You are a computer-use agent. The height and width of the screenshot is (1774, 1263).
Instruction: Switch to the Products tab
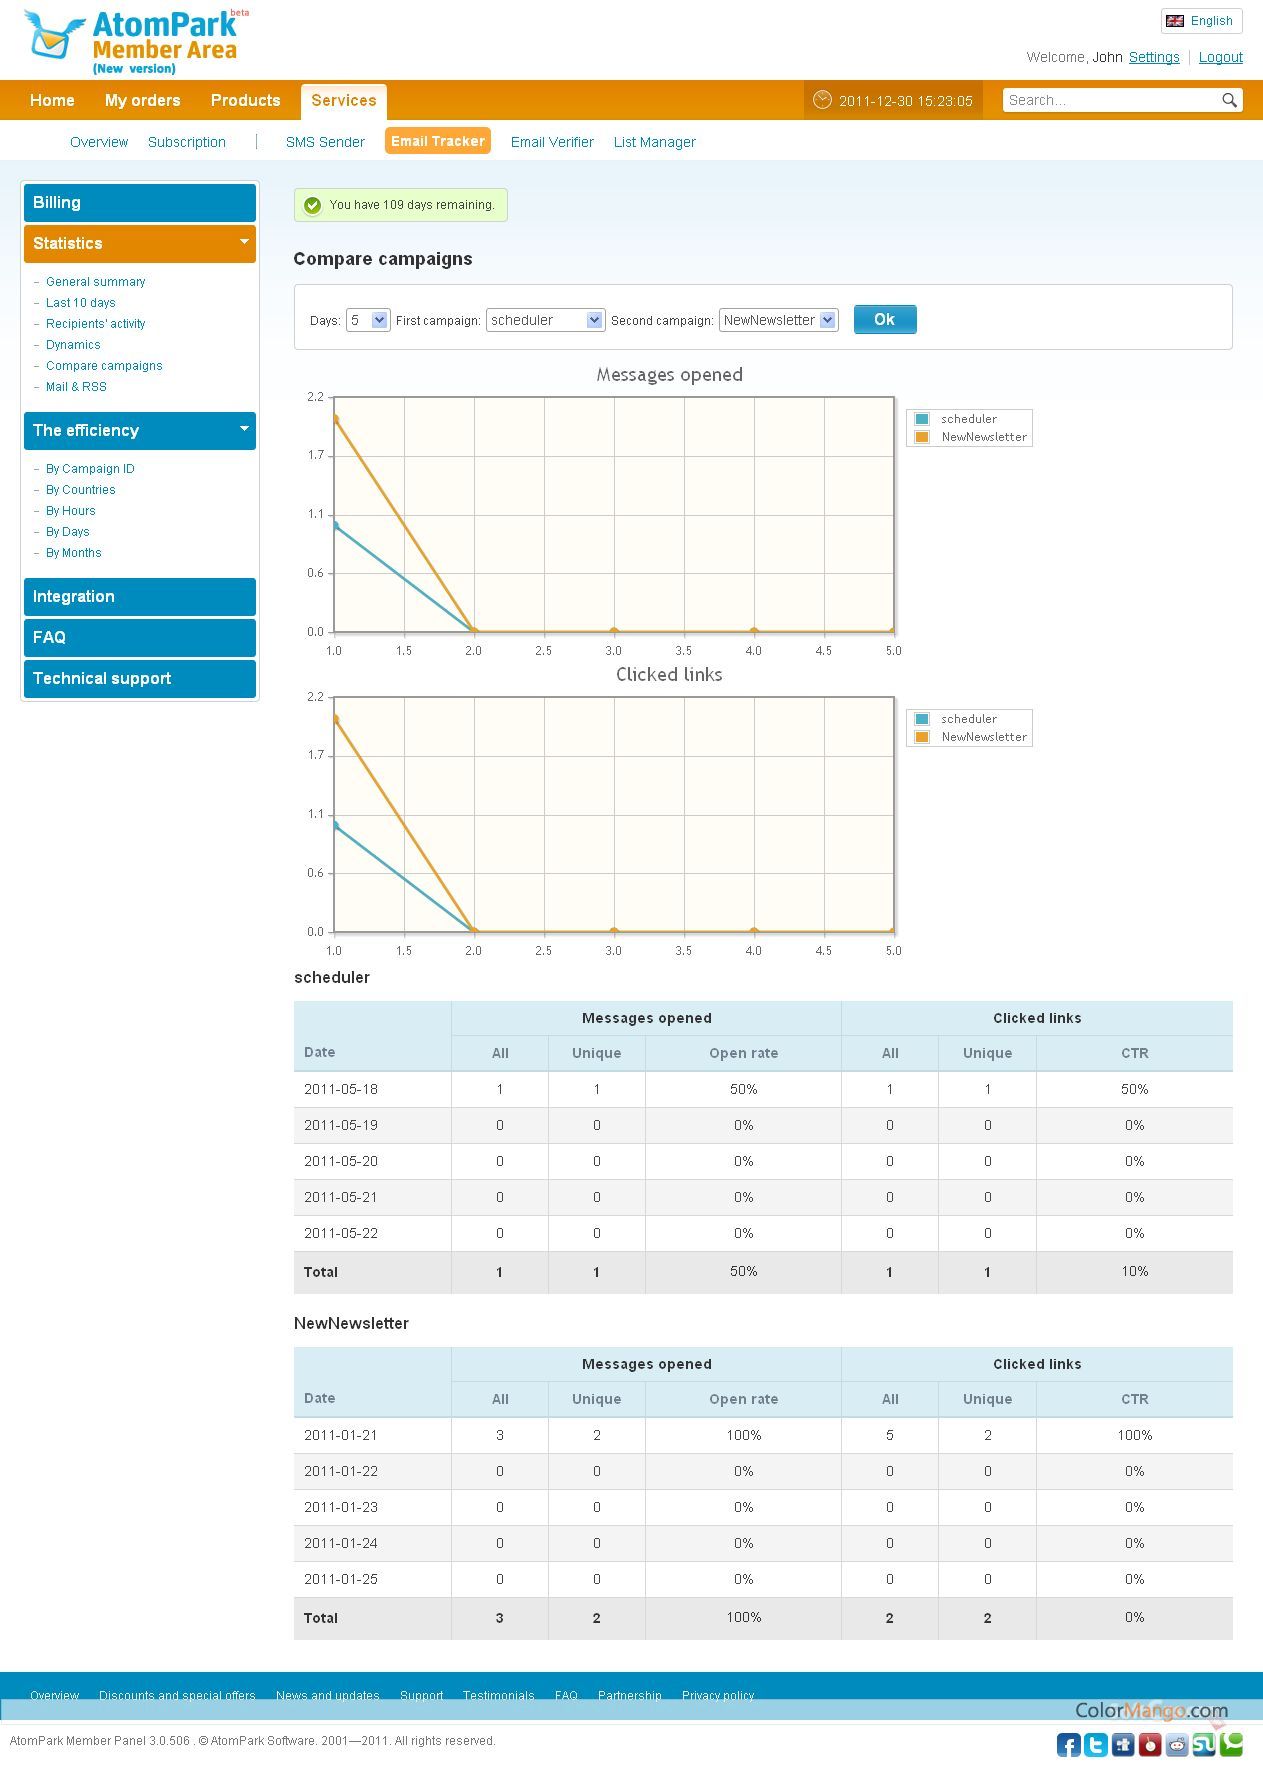(x=245, y=100)
